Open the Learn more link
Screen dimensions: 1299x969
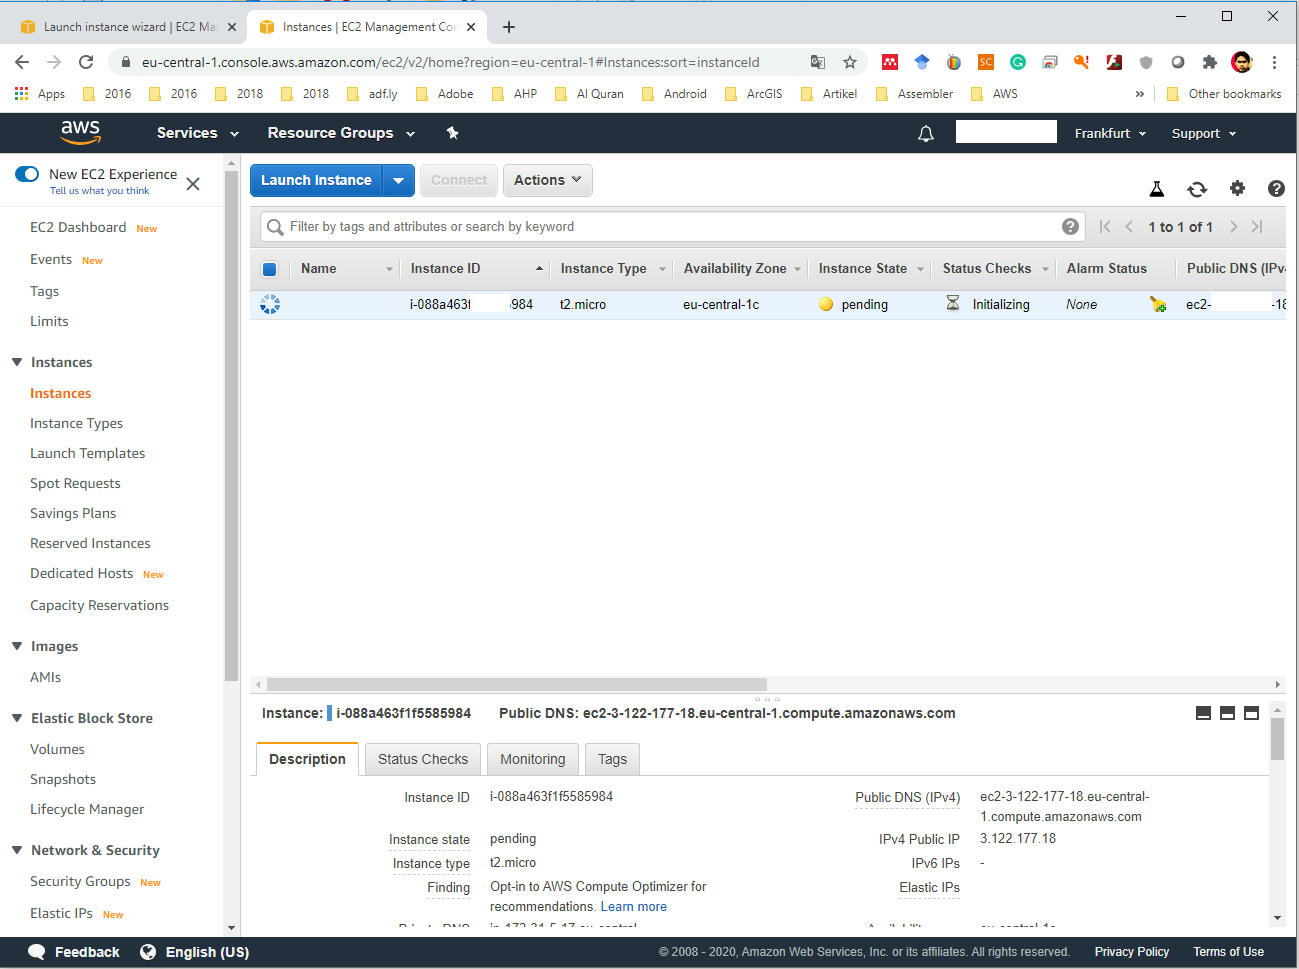point(633,906)
